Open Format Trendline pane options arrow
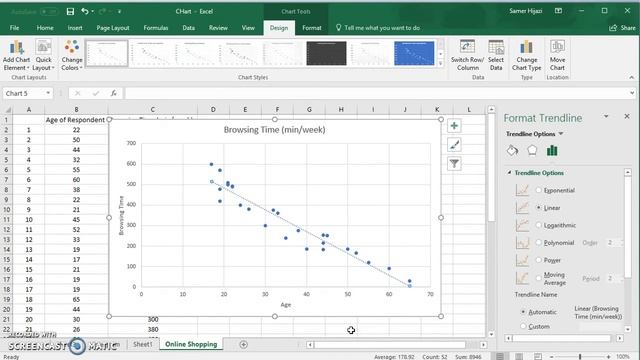The width and height of the screenshot is (640, 360). 606,116
